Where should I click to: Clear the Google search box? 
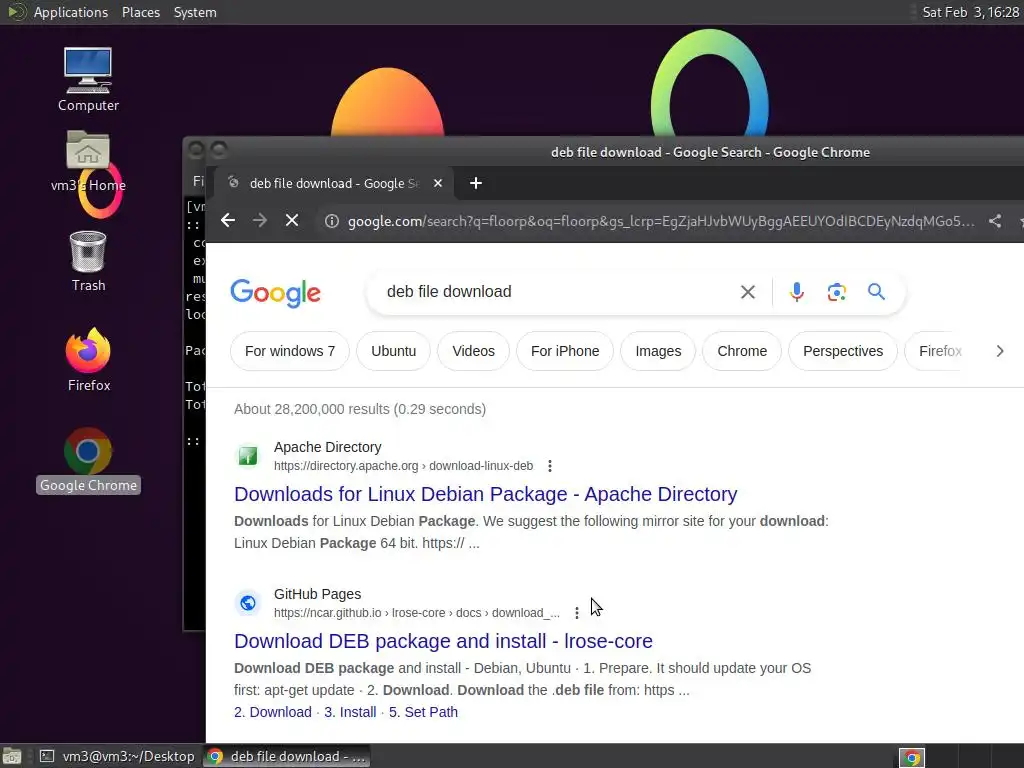pos(748,292)
